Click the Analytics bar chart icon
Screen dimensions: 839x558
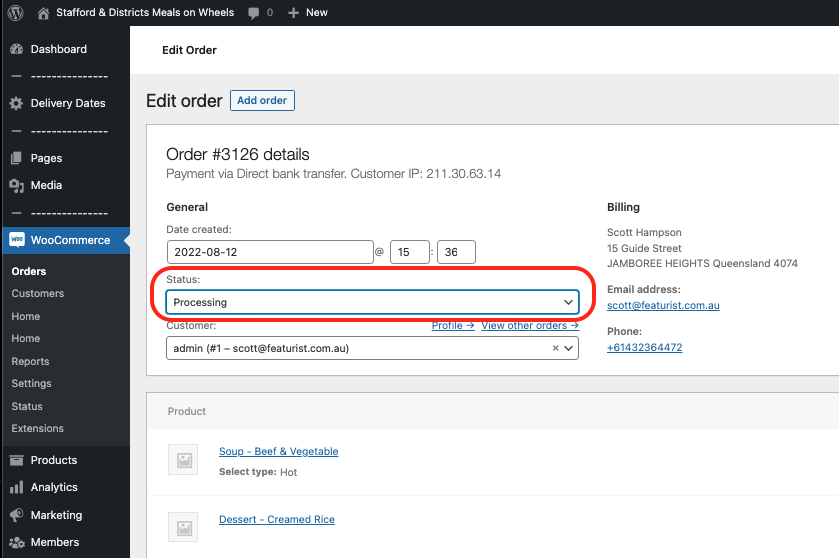click(x=17, y=487)
